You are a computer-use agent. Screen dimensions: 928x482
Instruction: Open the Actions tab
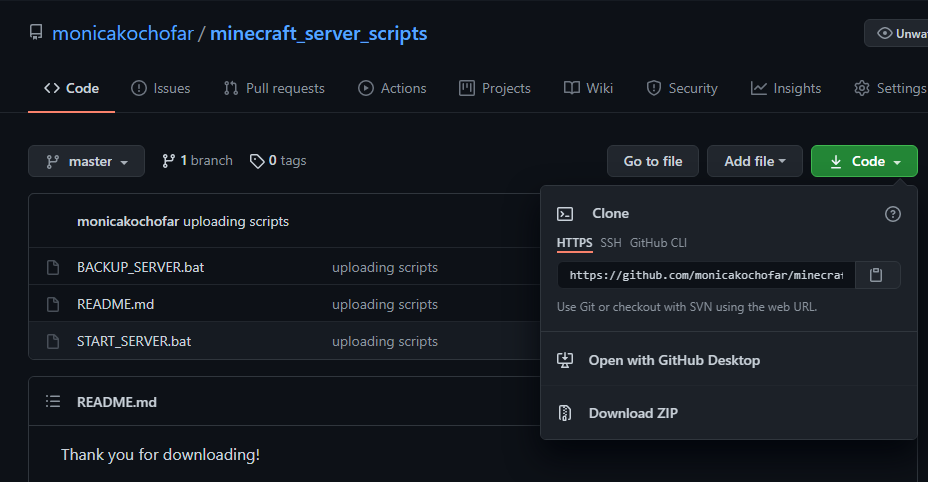(392, 88)
